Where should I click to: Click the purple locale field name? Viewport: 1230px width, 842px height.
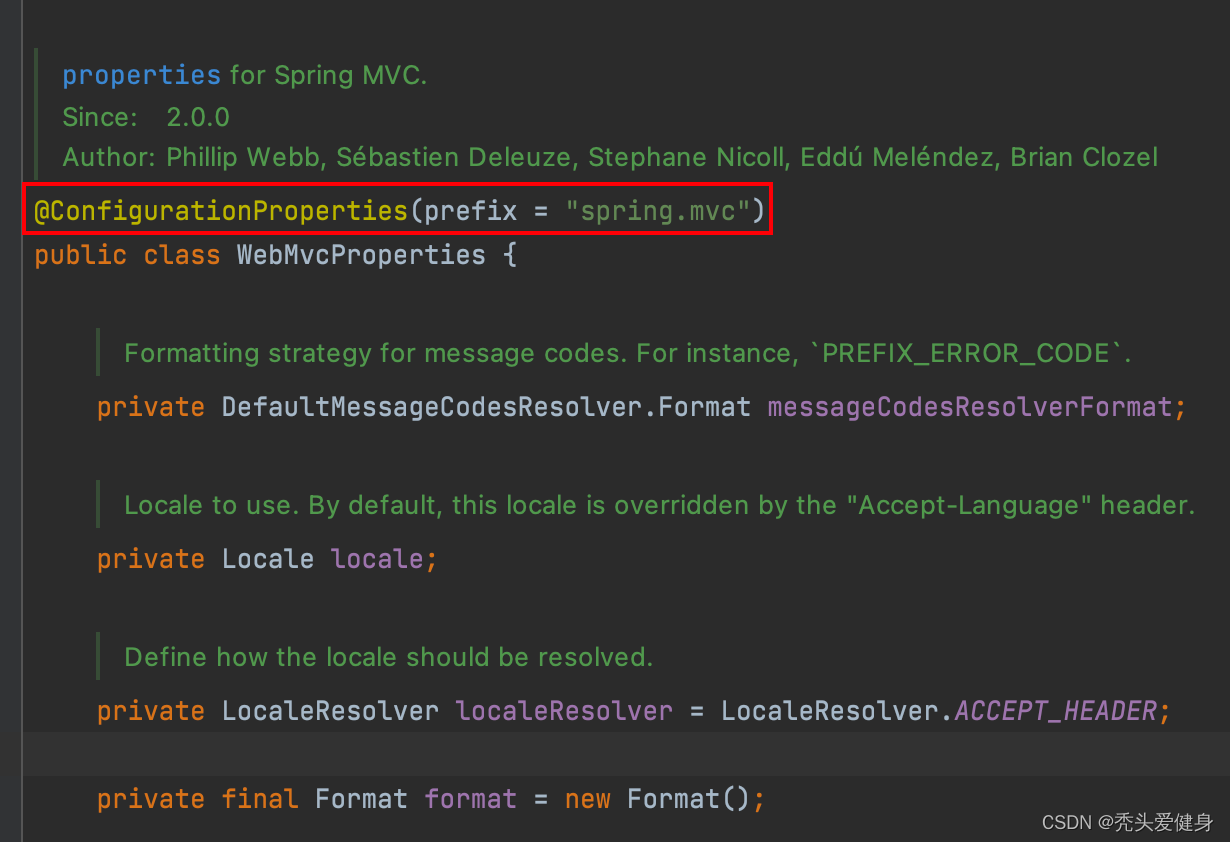[x=378, y=559]
